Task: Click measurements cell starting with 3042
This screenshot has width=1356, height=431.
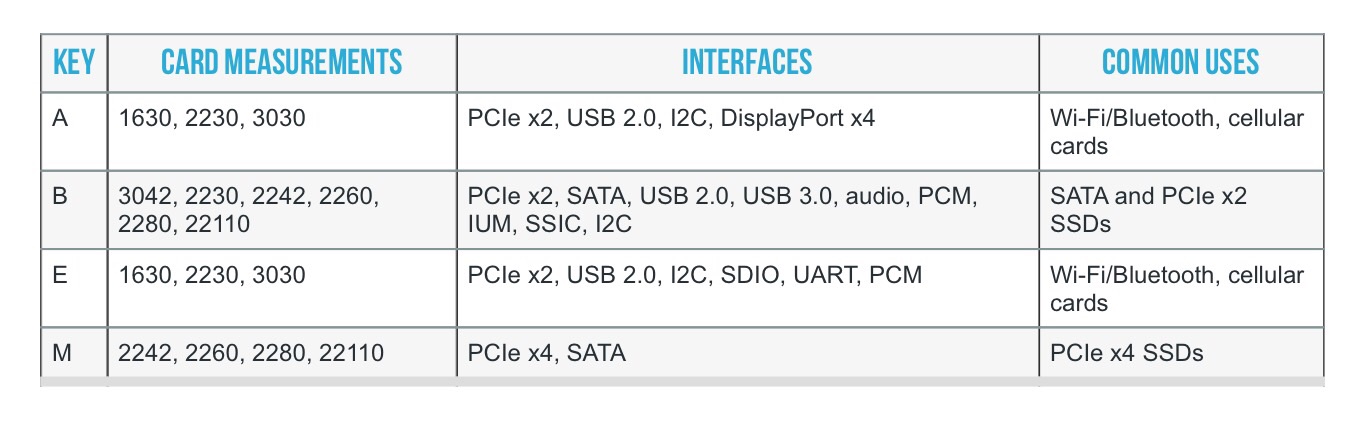Action: click(x=282, y=209)
